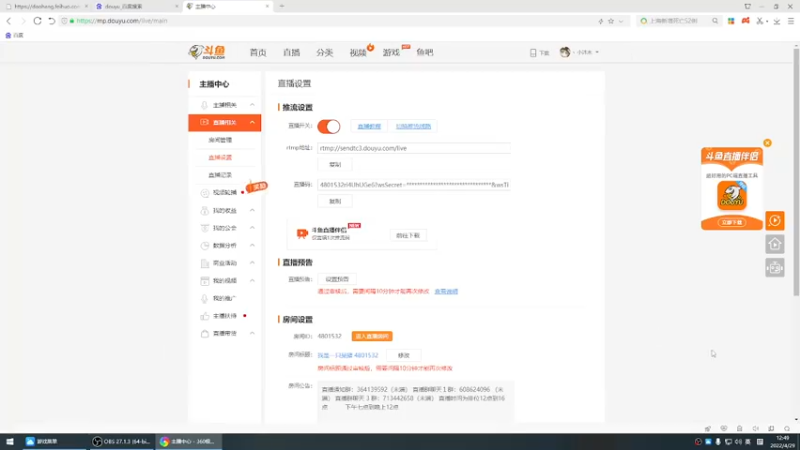Image resolution: width=800 pixels, height=450 pixels.
Task: Click the phone download icon in header
Action: tap(533, 53)
